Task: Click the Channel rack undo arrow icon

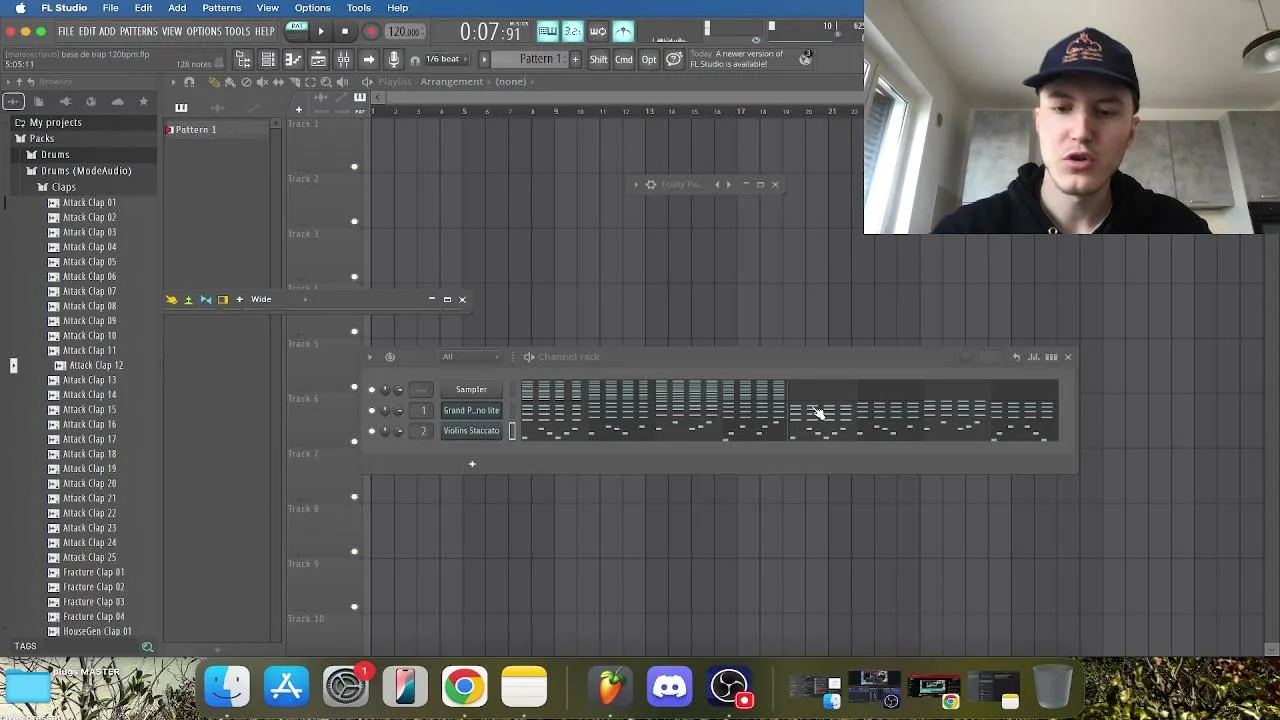Action: coord(1016,357)
